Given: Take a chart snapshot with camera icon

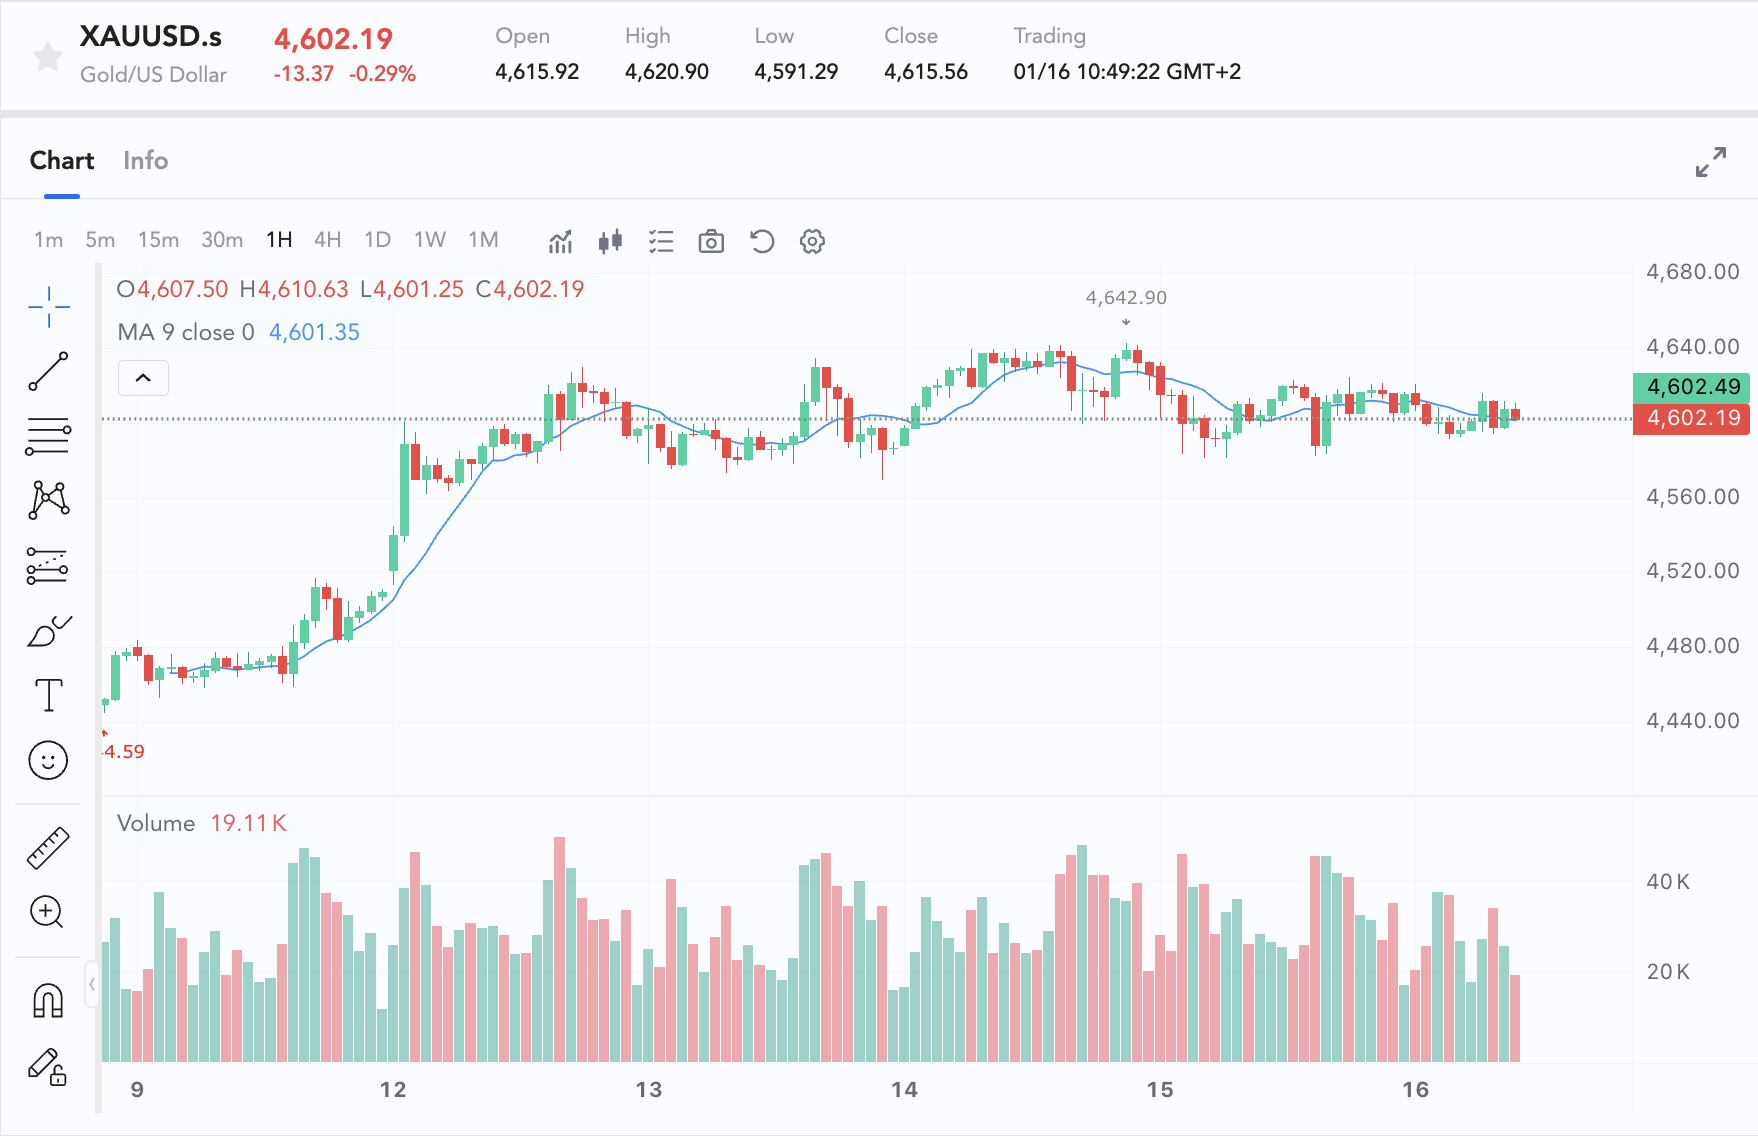Looking at the screenshot, I should pyautogui.click(x=711, y=241).
